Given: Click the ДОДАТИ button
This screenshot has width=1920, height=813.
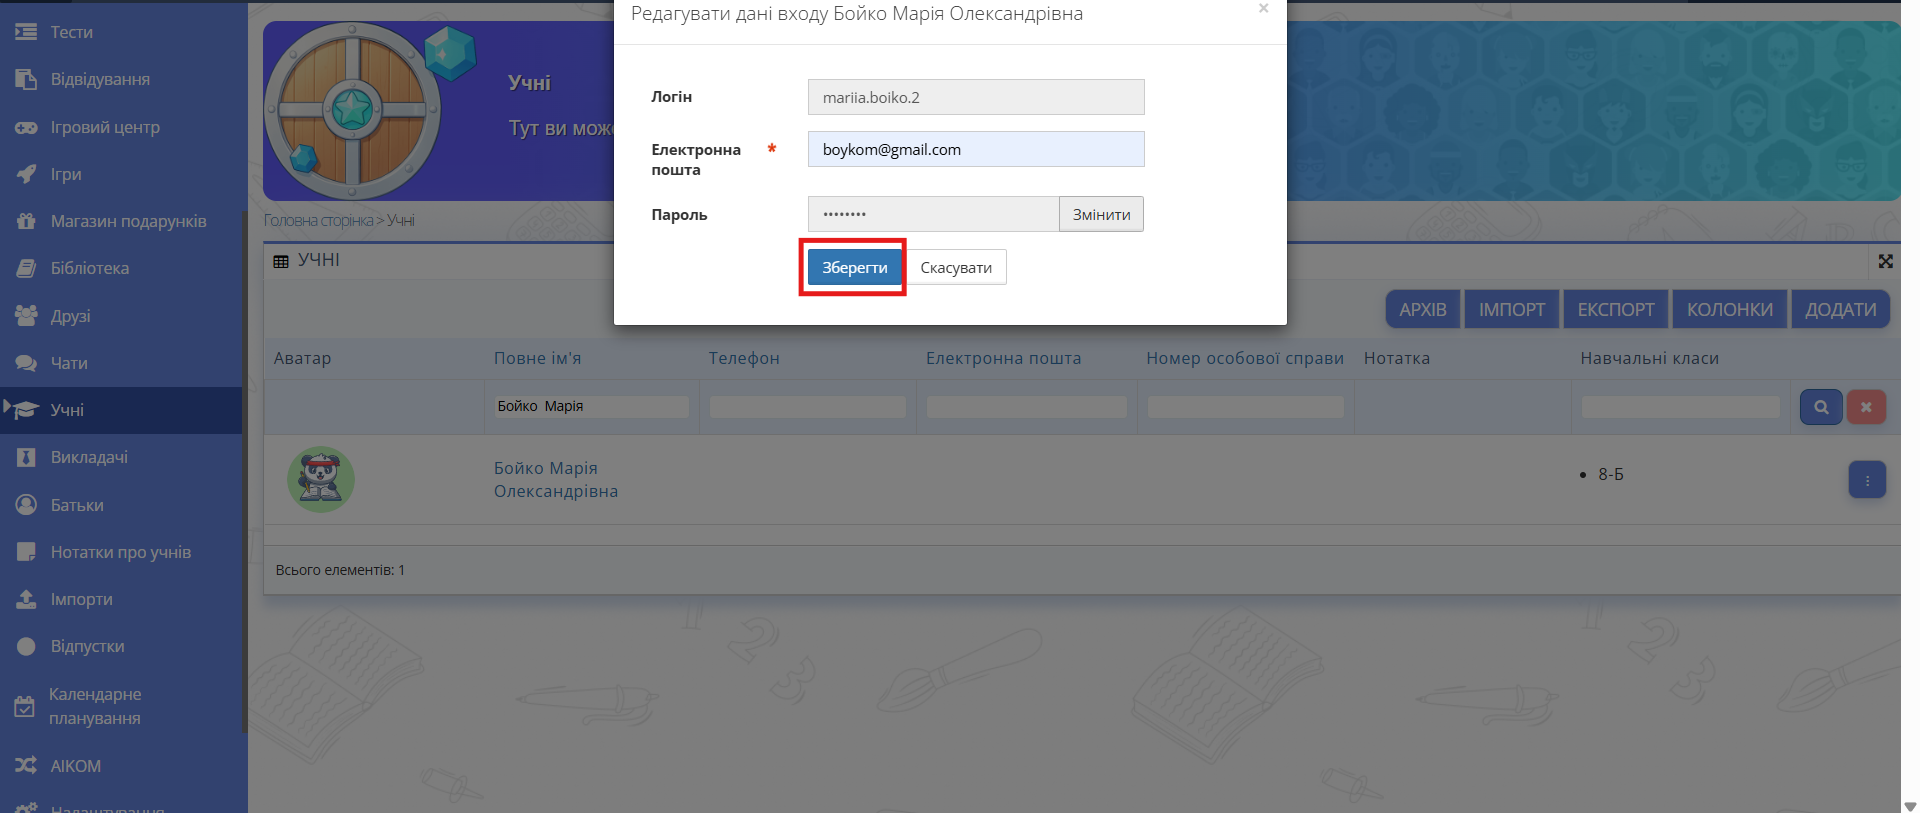Looking at the screenshot, I should [x=1840, y=310].
